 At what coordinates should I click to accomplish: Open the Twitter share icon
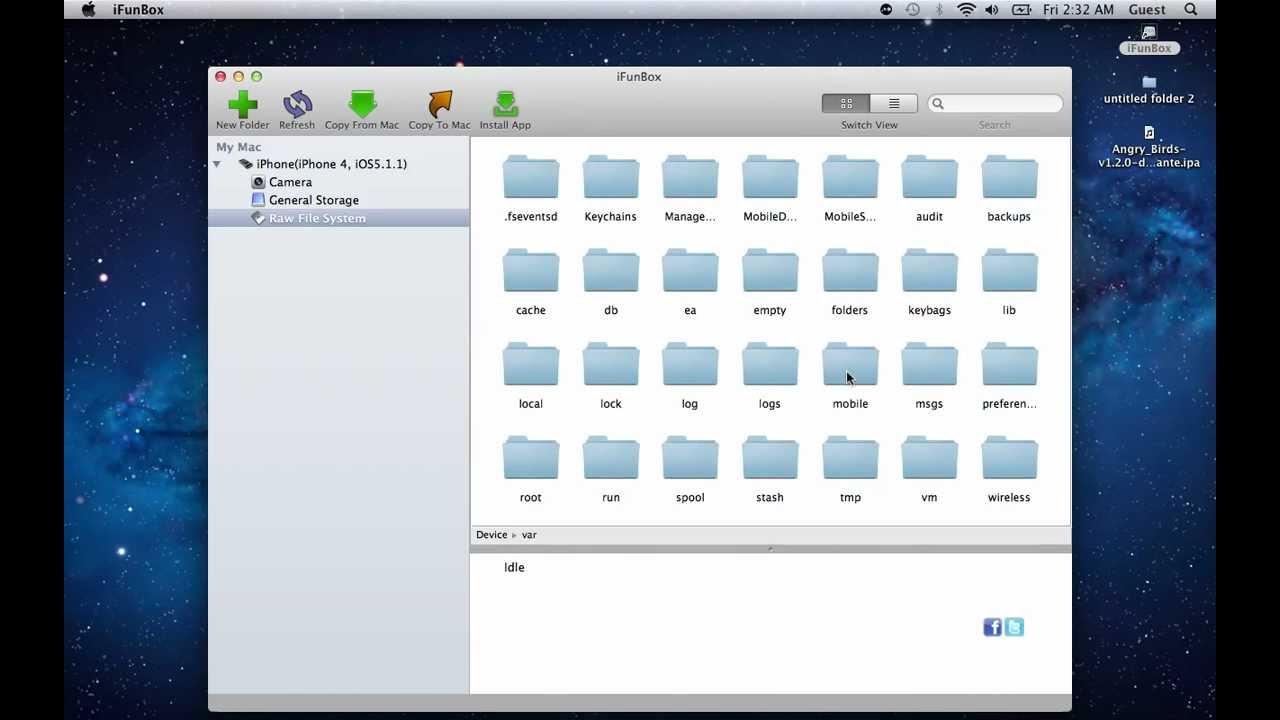click(x=1014, y=627)
